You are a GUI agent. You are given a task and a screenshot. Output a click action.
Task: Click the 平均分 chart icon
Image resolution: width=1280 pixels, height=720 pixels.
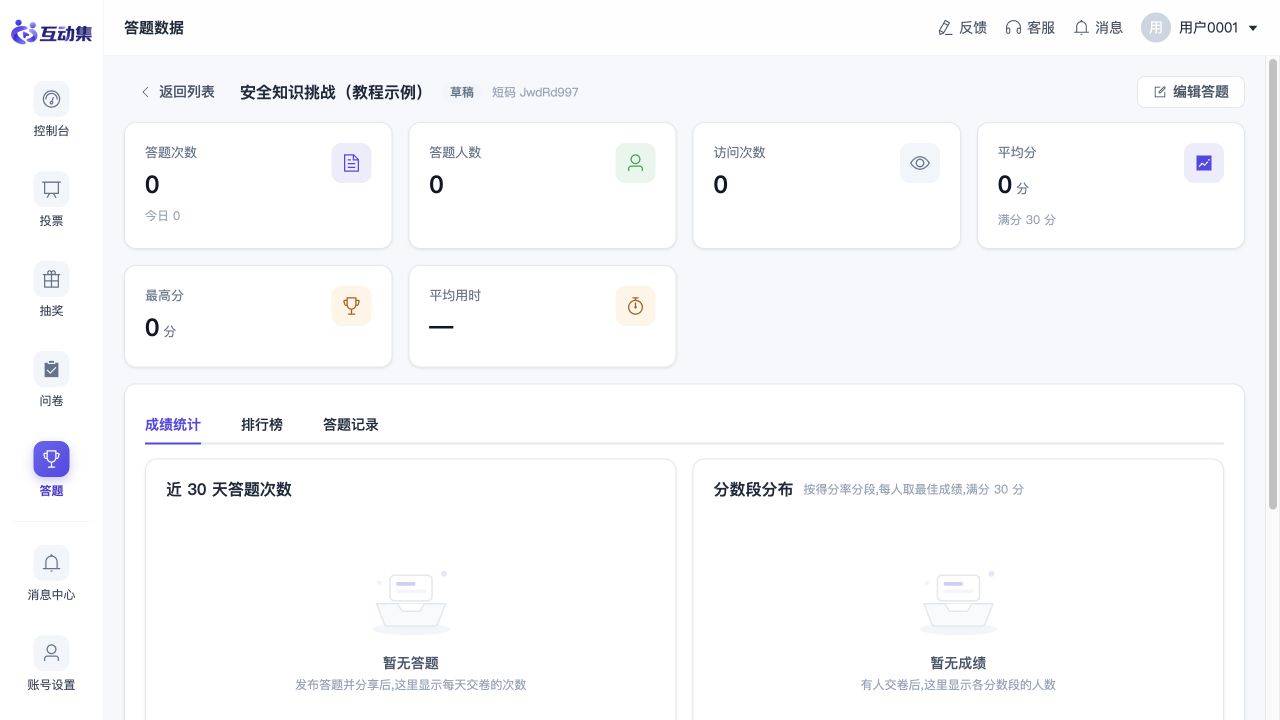1204,163
